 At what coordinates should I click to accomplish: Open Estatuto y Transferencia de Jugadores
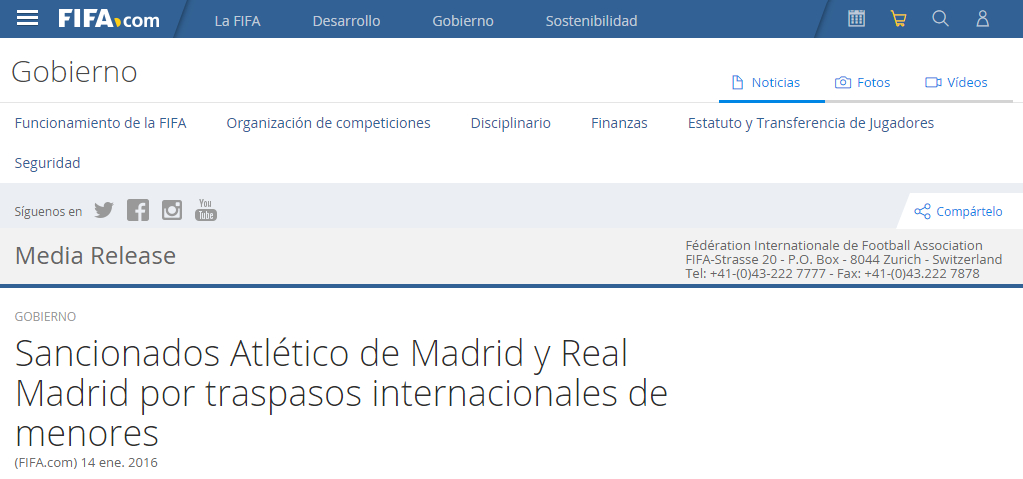click(811, 123)
